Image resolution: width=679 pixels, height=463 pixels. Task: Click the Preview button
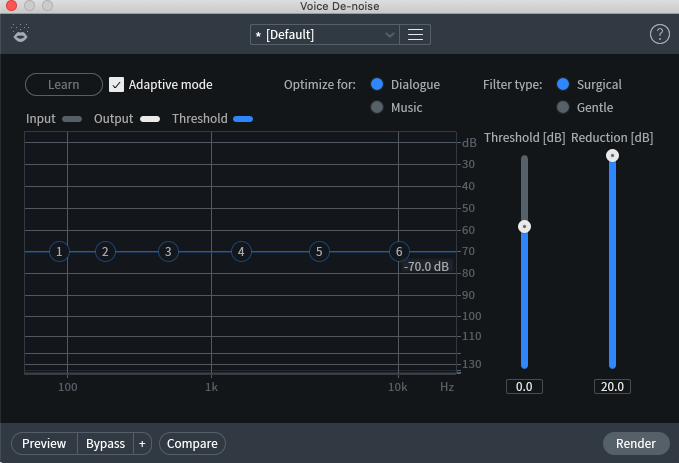(44, 444)
